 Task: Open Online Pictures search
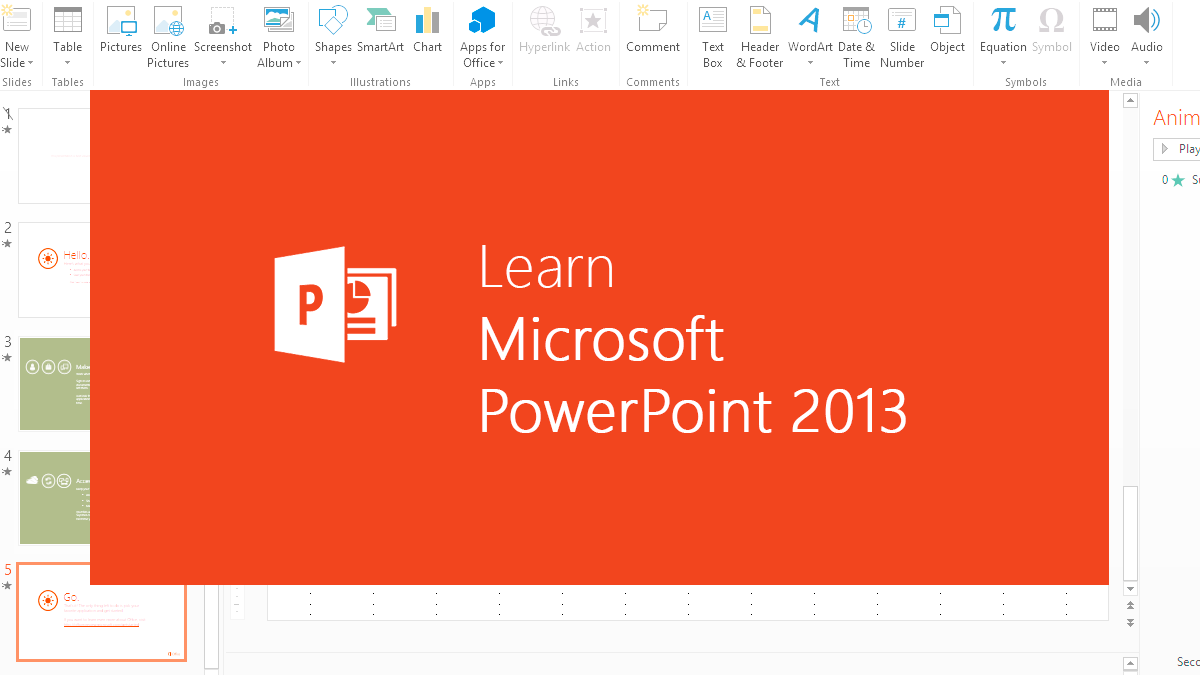point(168,36)
